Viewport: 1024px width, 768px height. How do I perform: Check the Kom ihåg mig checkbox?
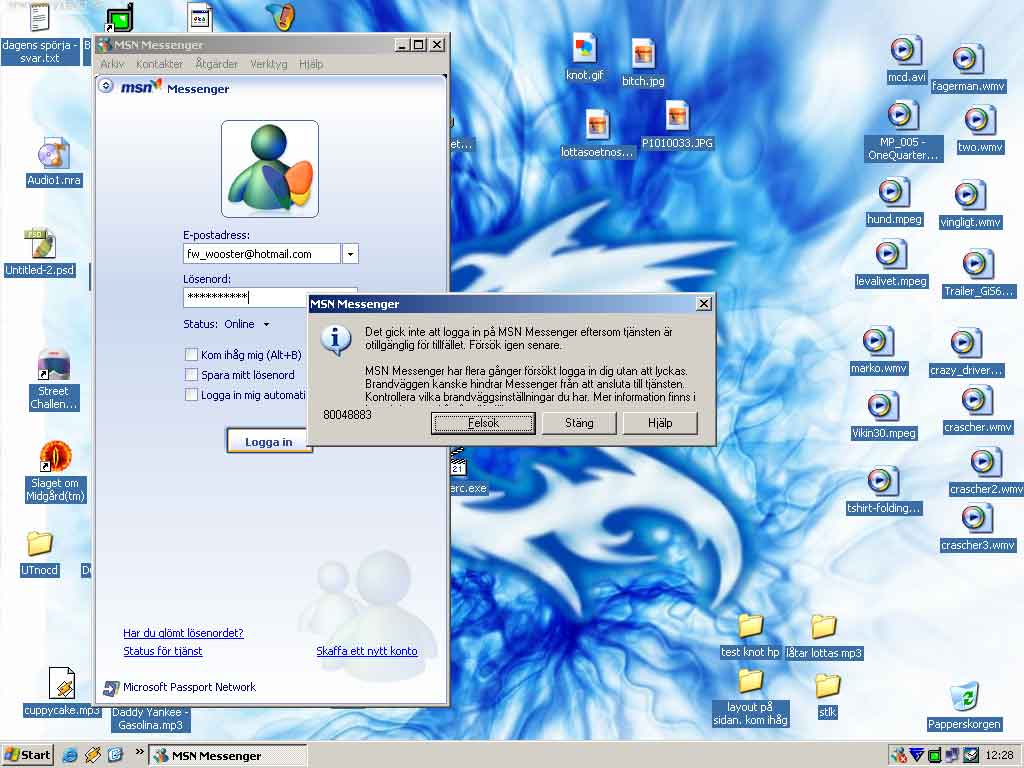pos(191,355)
